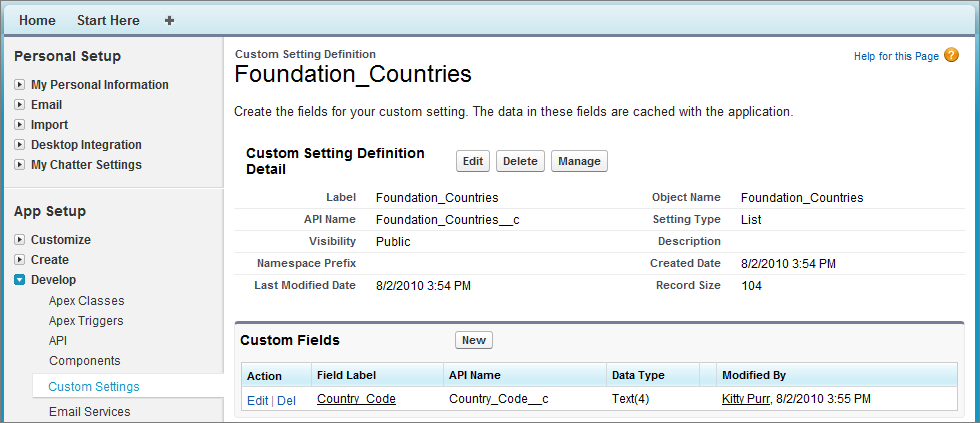Open the Country_Code field label link
This screenshot has height=423, width=980.
pos(356,399)
